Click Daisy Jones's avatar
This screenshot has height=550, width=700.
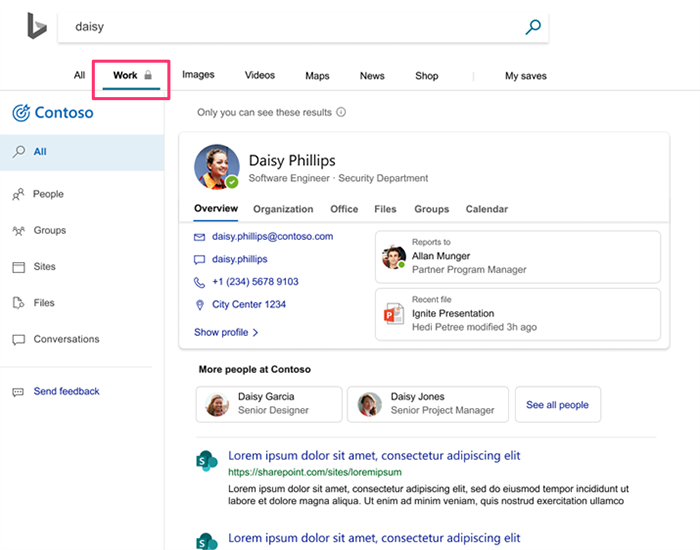[x=370, y=404]
